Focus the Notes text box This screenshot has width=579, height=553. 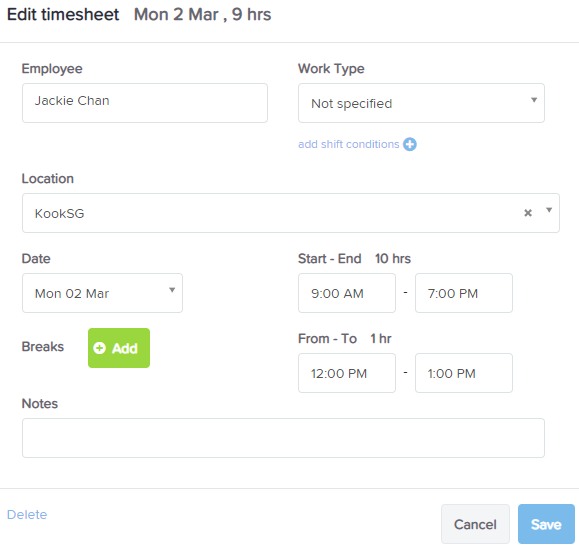point(283,438)
